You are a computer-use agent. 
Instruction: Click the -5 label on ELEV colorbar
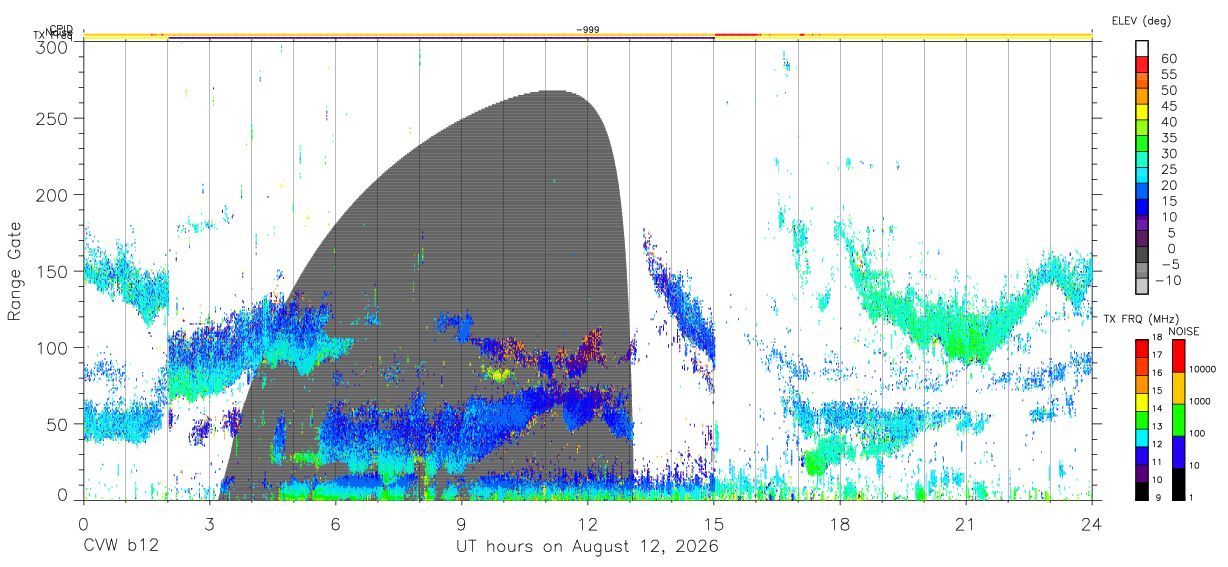pyautogui.click(x=1169, y=265)
